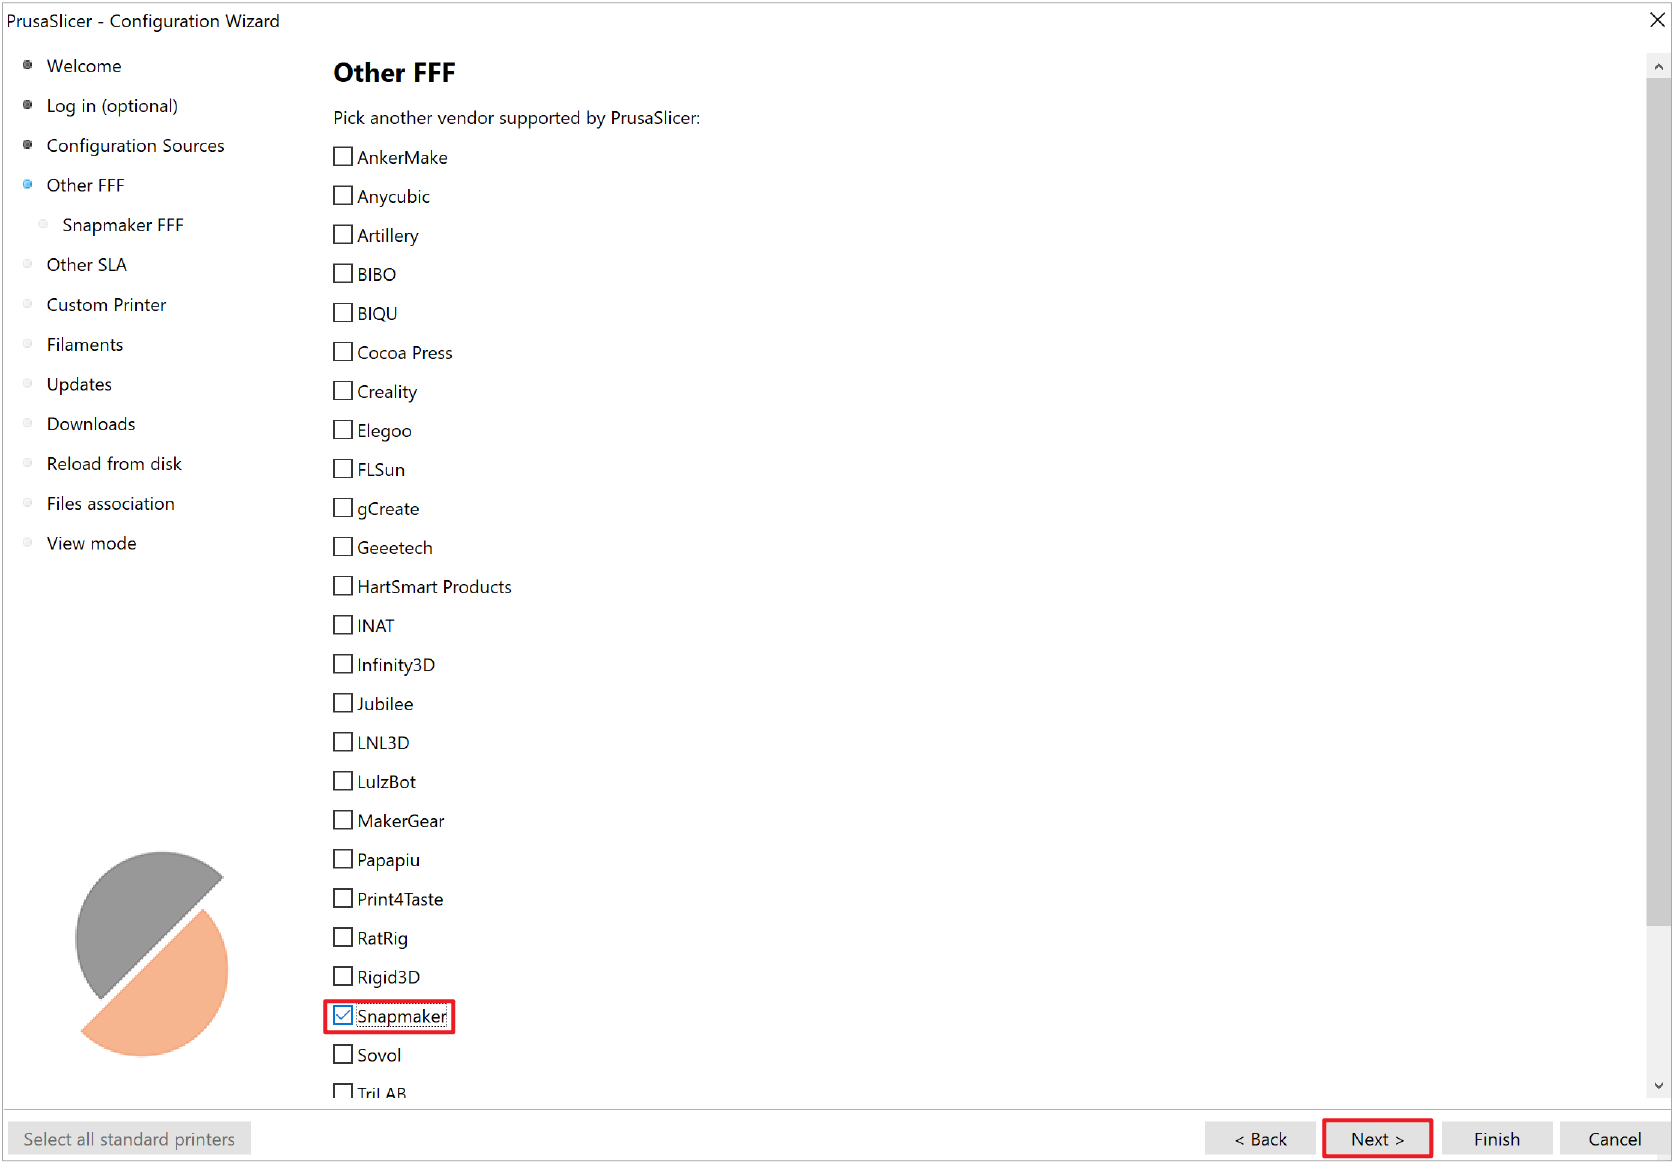This screenshot has width=1678, height=1170.
Task: Enable the Creality vendor checkbox
Action: [343, 391]
